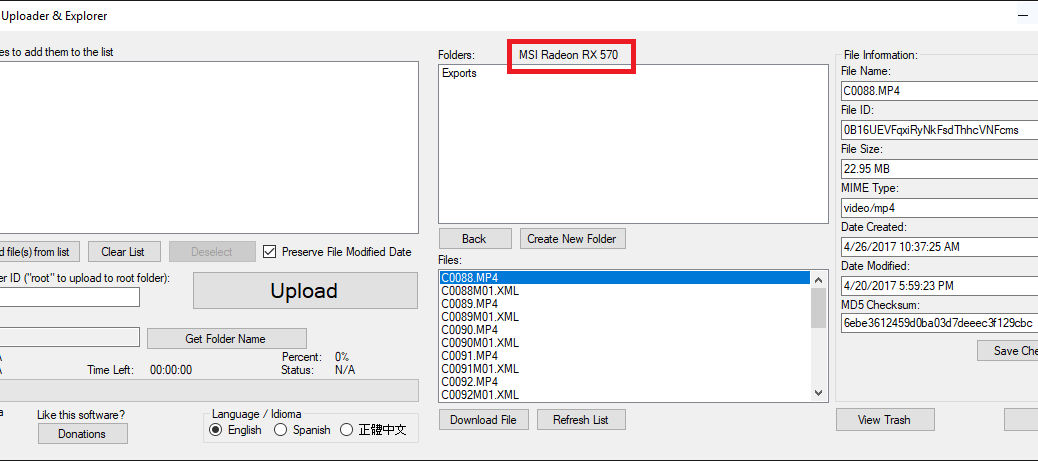This screenshot has width=1038, height=461.
Task: Click the folder ID input box
Action: 70,297
